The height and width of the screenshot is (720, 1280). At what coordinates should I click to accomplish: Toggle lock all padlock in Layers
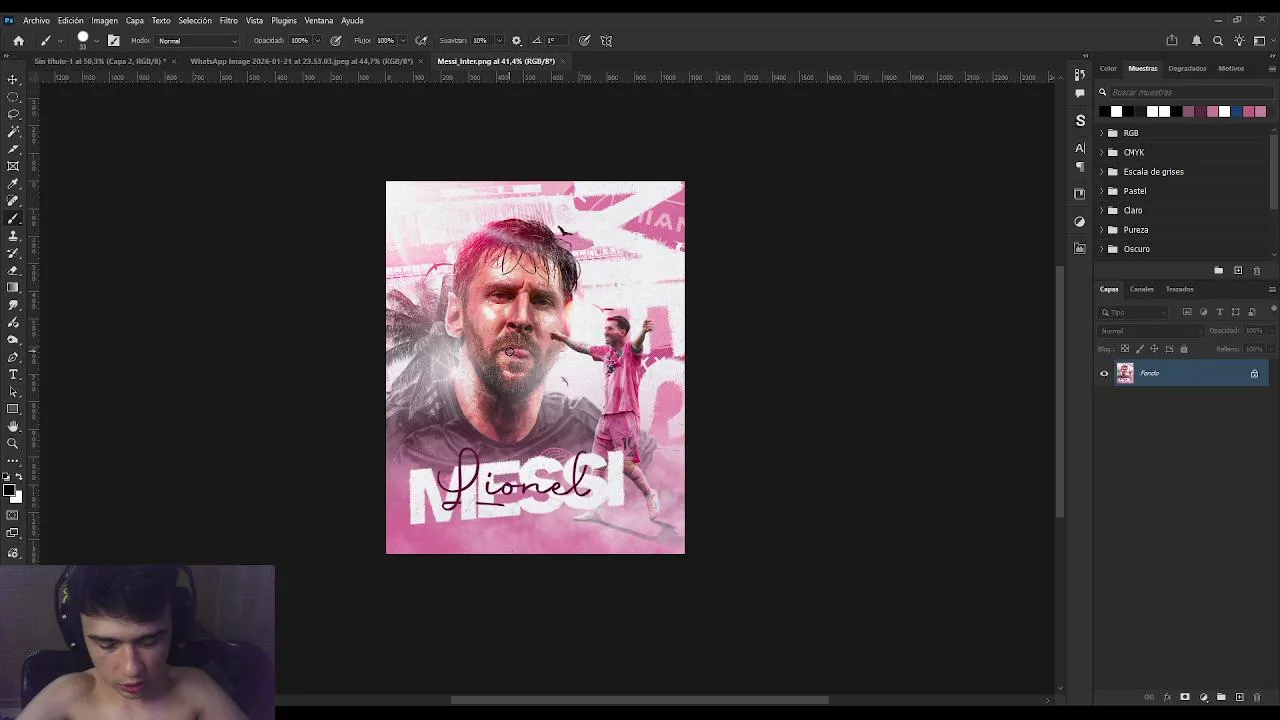[1184, 349]
